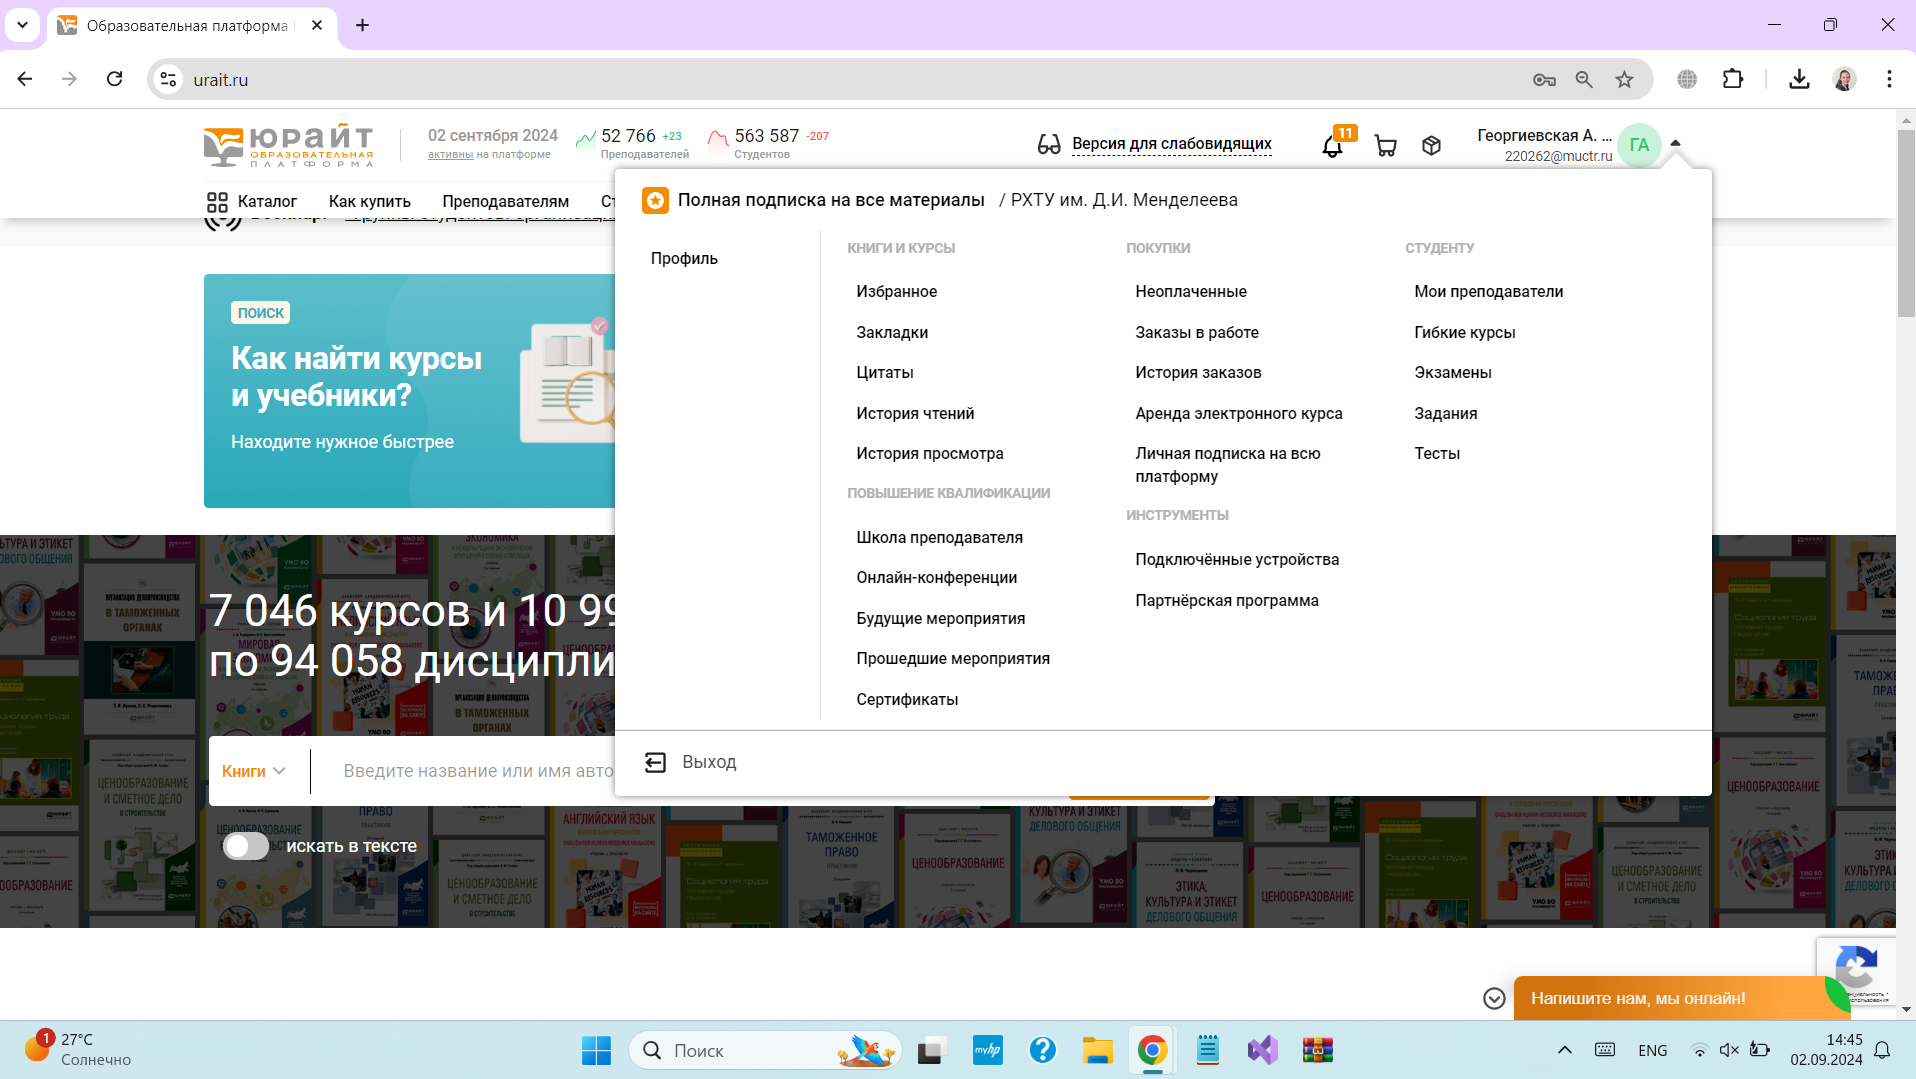Viewport: 1916px width, 1079px height.
Task: Click the Выход logout icon
Action: (x=655, y=762)
